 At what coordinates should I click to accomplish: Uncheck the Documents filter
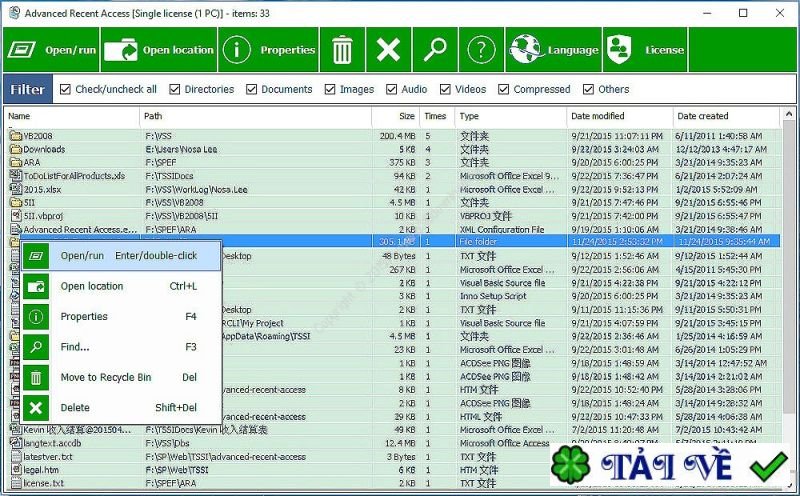(x=251, y=89)
